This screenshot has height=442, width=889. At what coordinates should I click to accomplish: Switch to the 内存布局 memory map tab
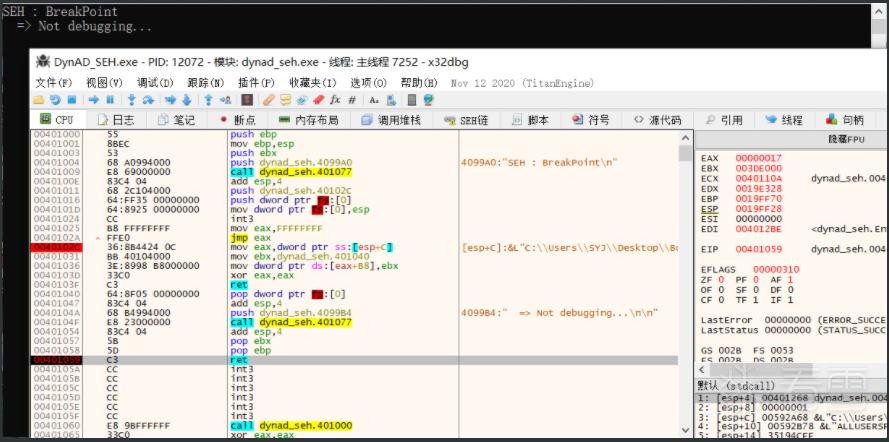pyautogui.click(x=308, y=120)
